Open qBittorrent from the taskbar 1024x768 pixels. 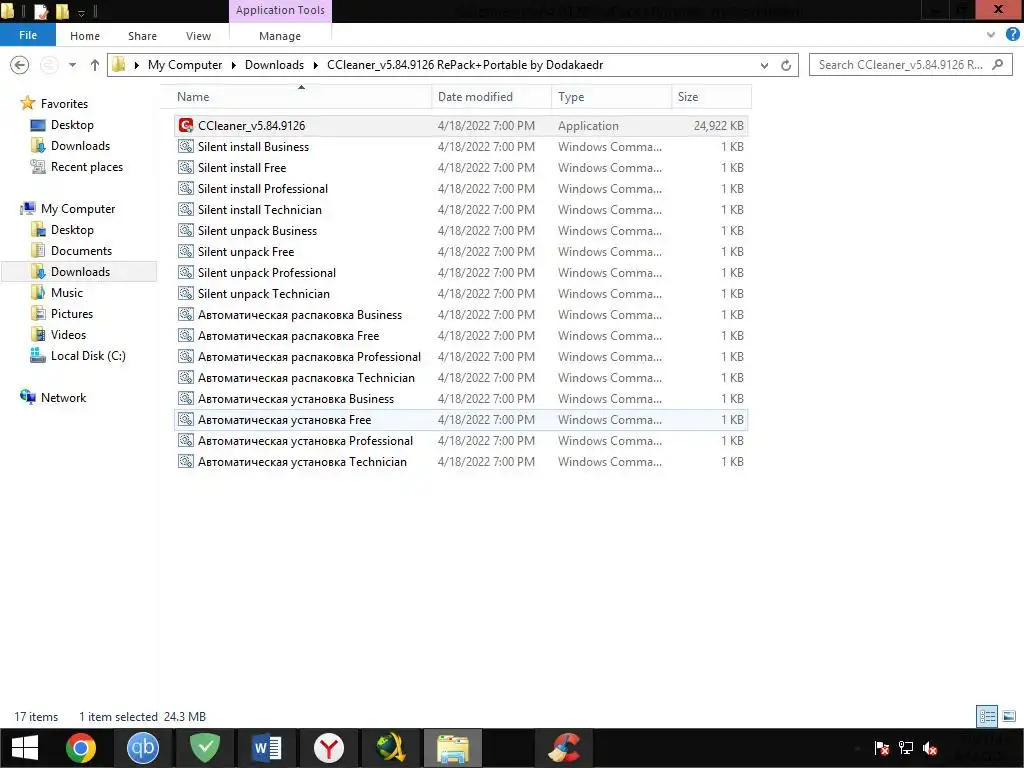pyautogui.click(x=142, y=748)
